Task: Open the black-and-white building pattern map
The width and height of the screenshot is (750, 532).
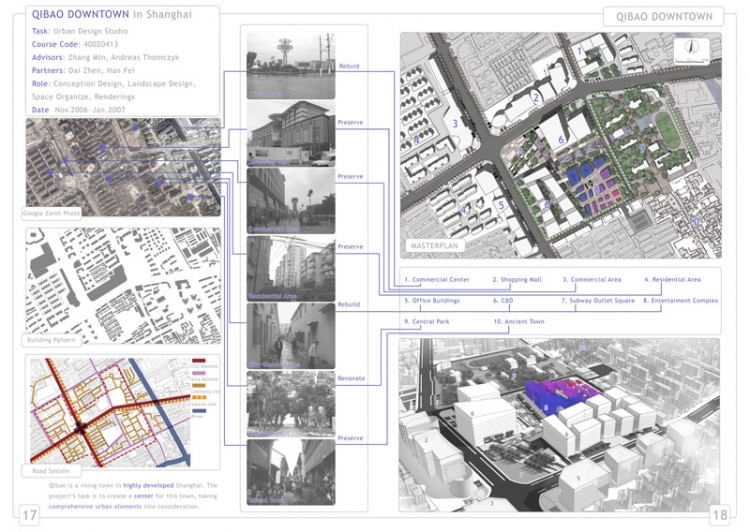Action: pyautogui.click(x=123, y=286)
